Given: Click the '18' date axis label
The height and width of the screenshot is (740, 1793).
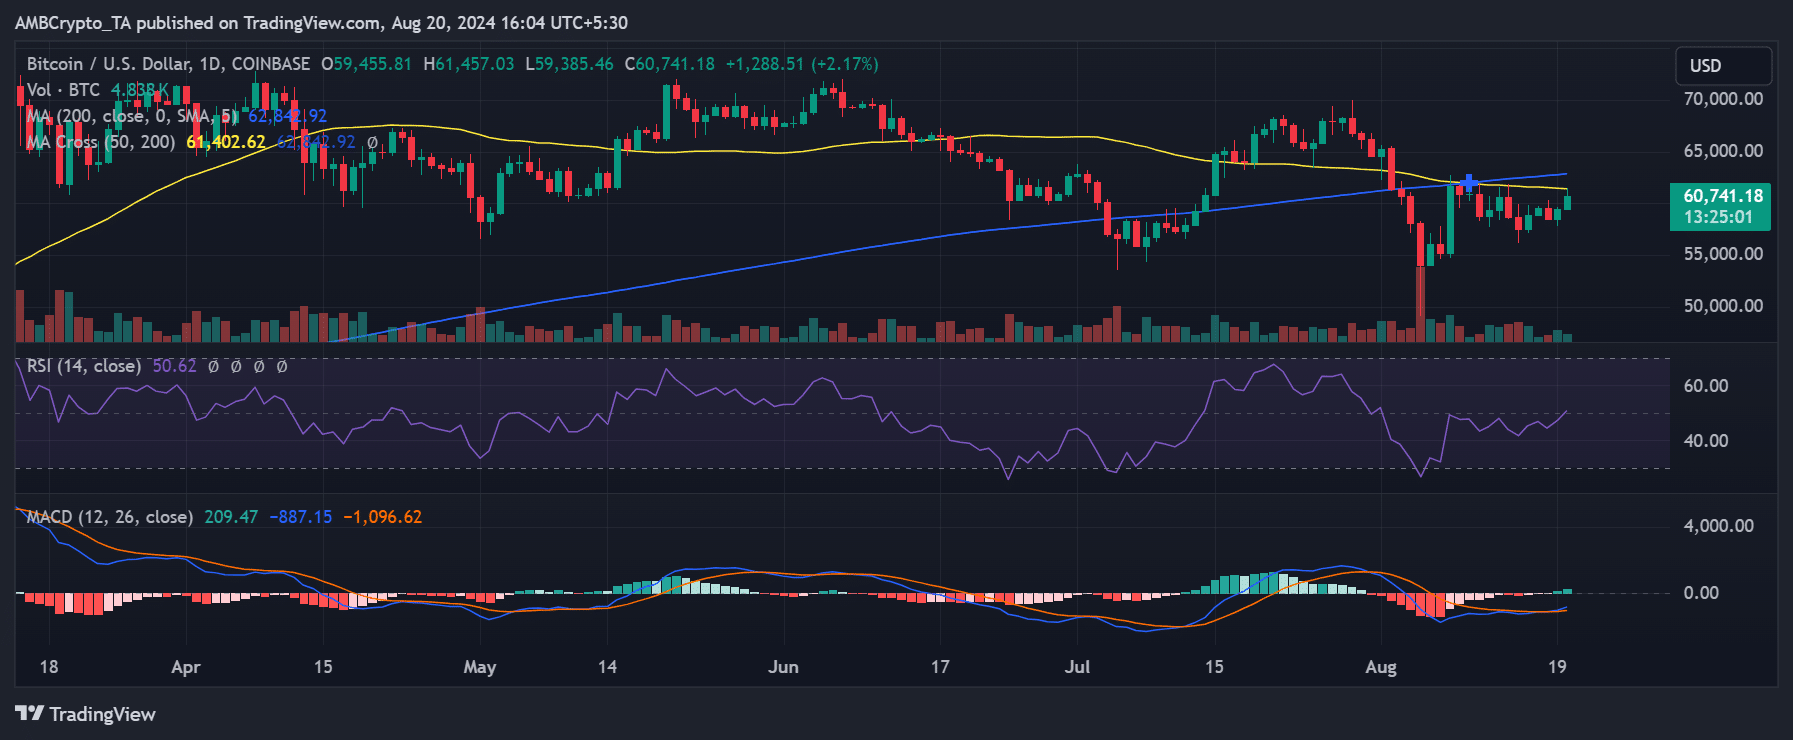Looking at the screenshot, I should [x=48, y=667].
